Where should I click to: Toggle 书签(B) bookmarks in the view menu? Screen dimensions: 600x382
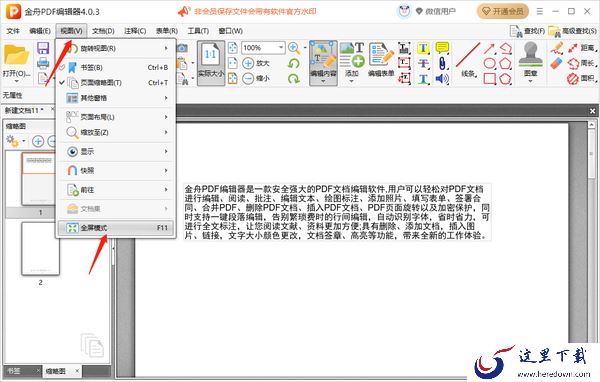click(x=116, y=67)
